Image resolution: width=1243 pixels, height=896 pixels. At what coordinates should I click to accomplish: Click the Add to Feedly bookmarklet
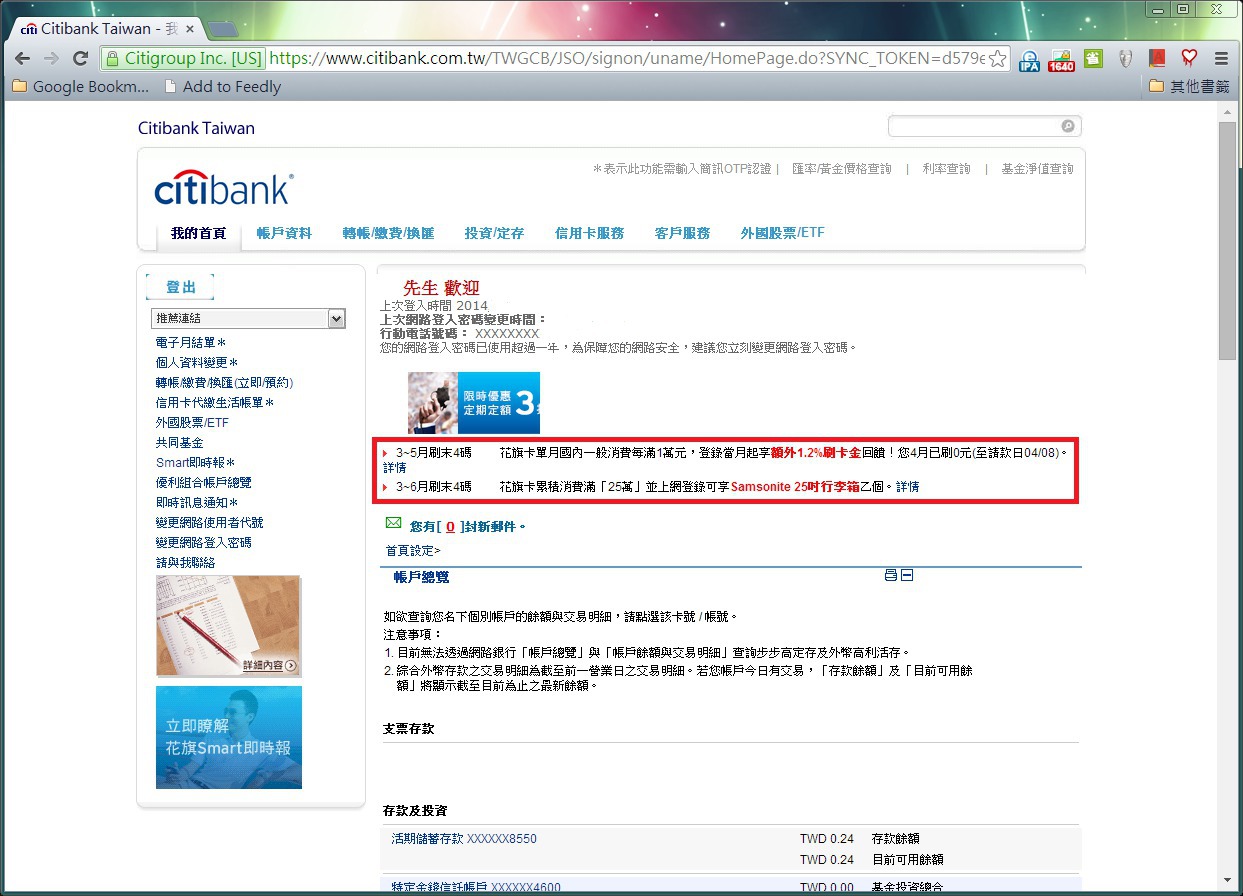[x=222, y=87]
